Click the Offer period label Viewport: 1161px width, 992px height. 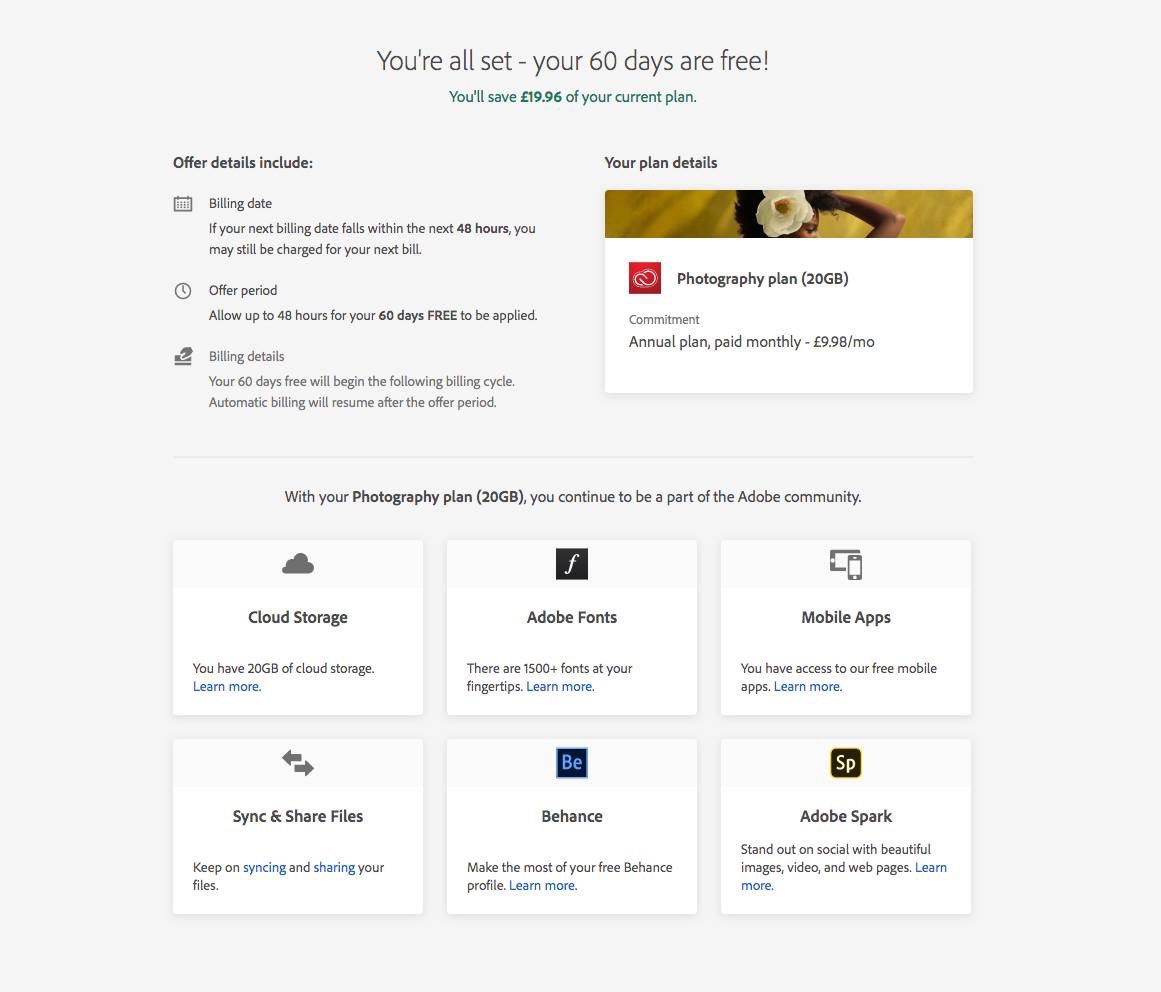243,290
